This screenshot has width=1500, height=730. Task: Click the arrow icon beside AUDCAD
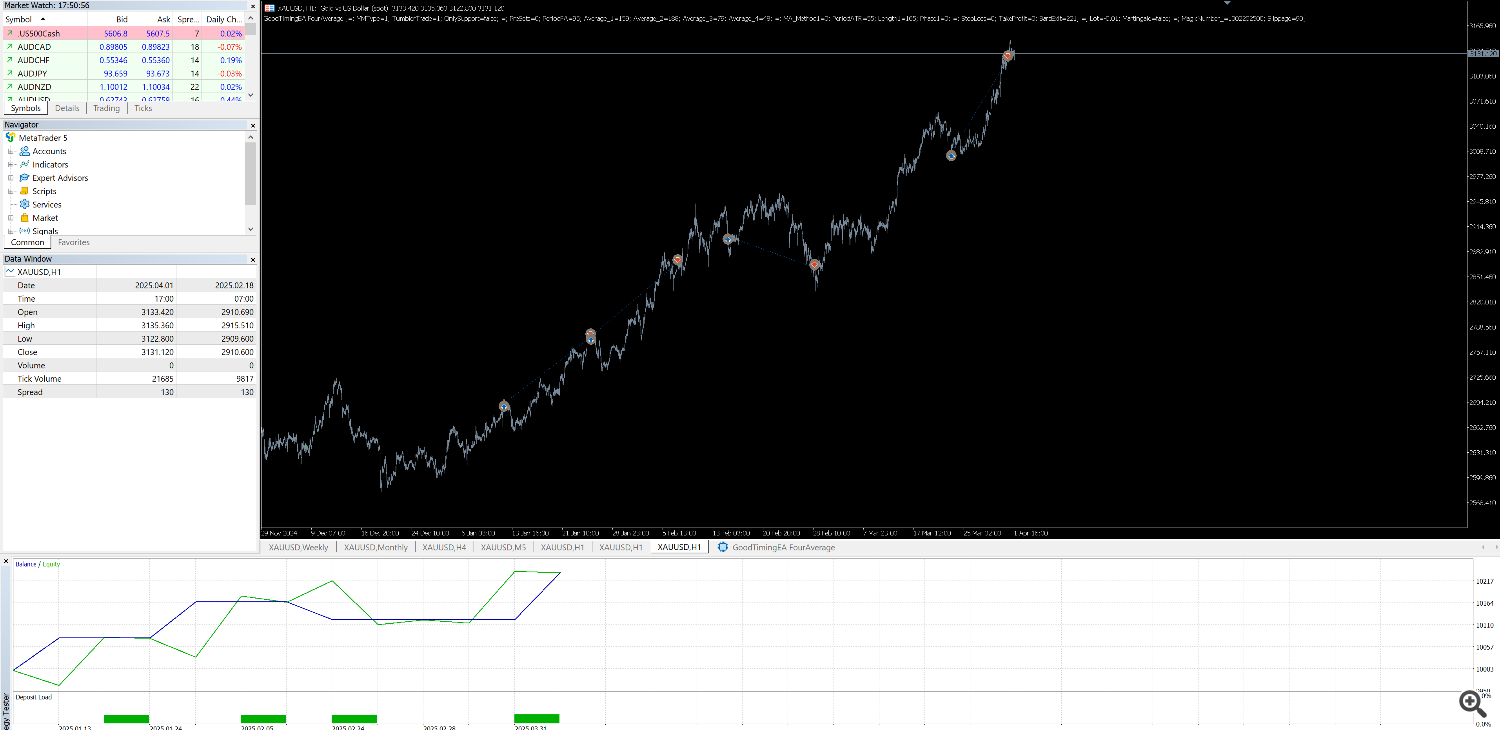pyautogui.click(x=10, y=47)
